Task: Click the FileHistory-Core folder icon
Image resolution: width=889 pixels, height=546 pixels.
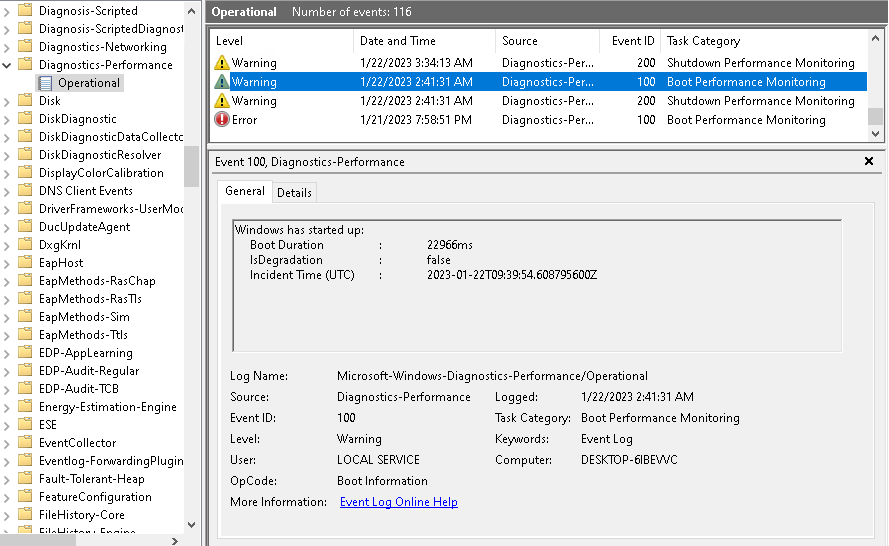Action: point(25,514)
